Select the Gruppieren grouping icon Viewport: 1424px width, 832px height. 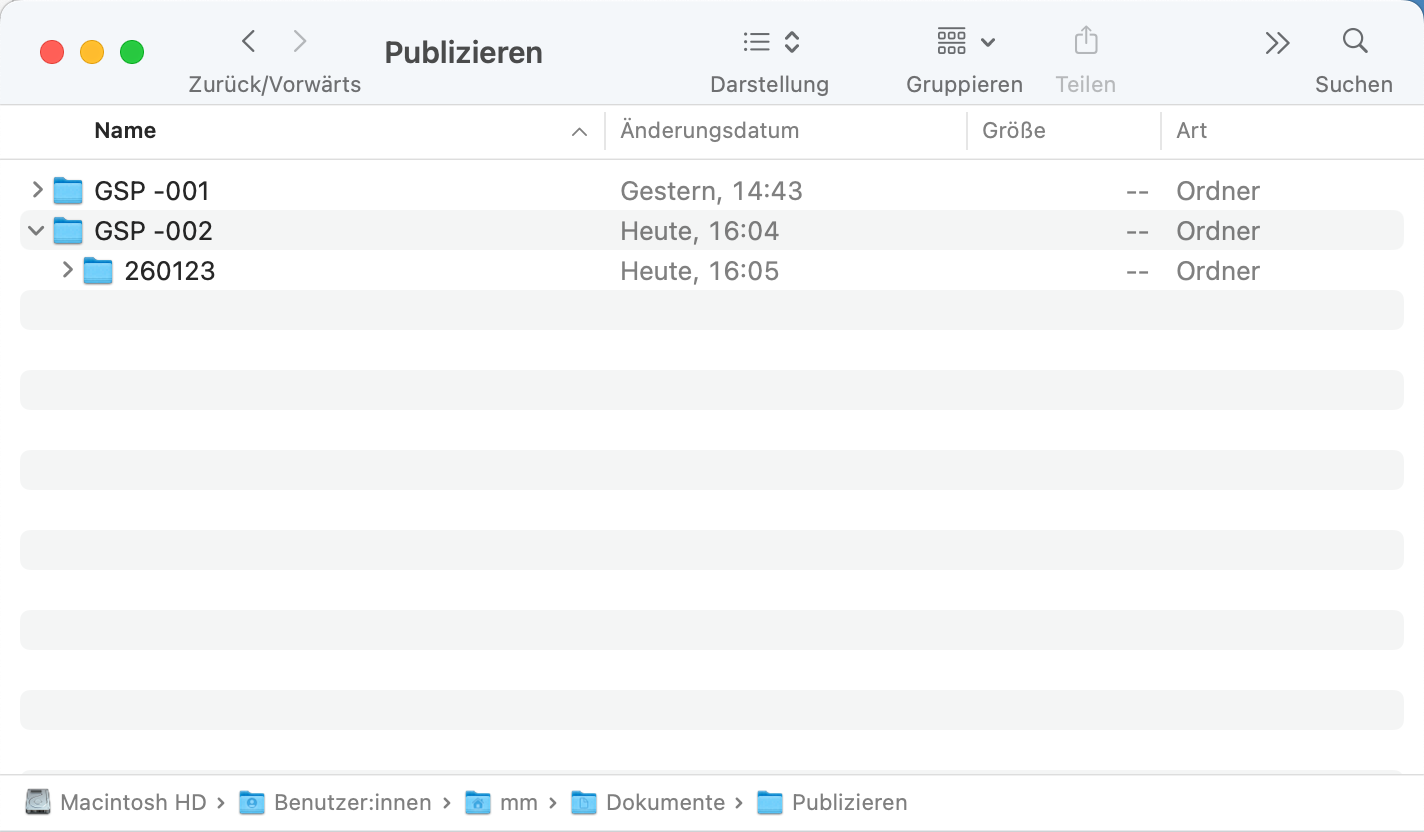pos(950,41)
